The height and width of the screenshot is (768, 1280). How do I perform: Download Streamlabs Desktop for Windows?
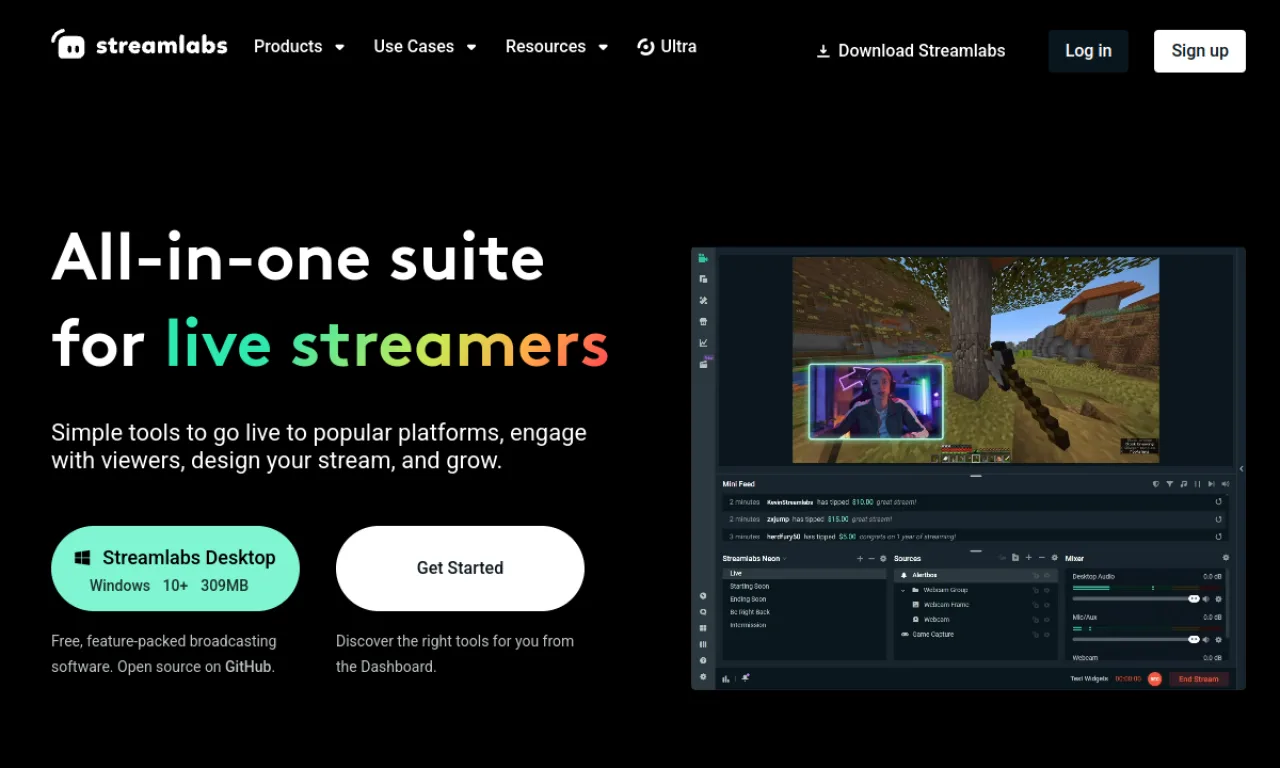coord(175,569)
